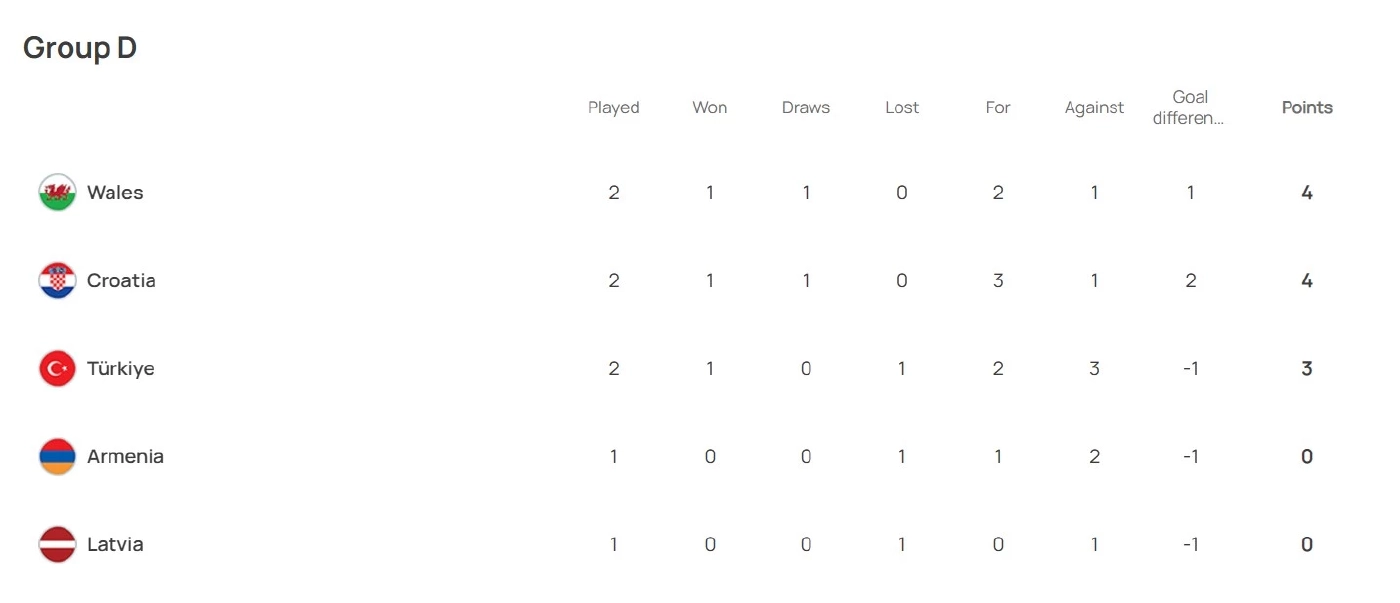Click the For column header
This screenshot has width=1400, height=603.
tap(998, 108)
